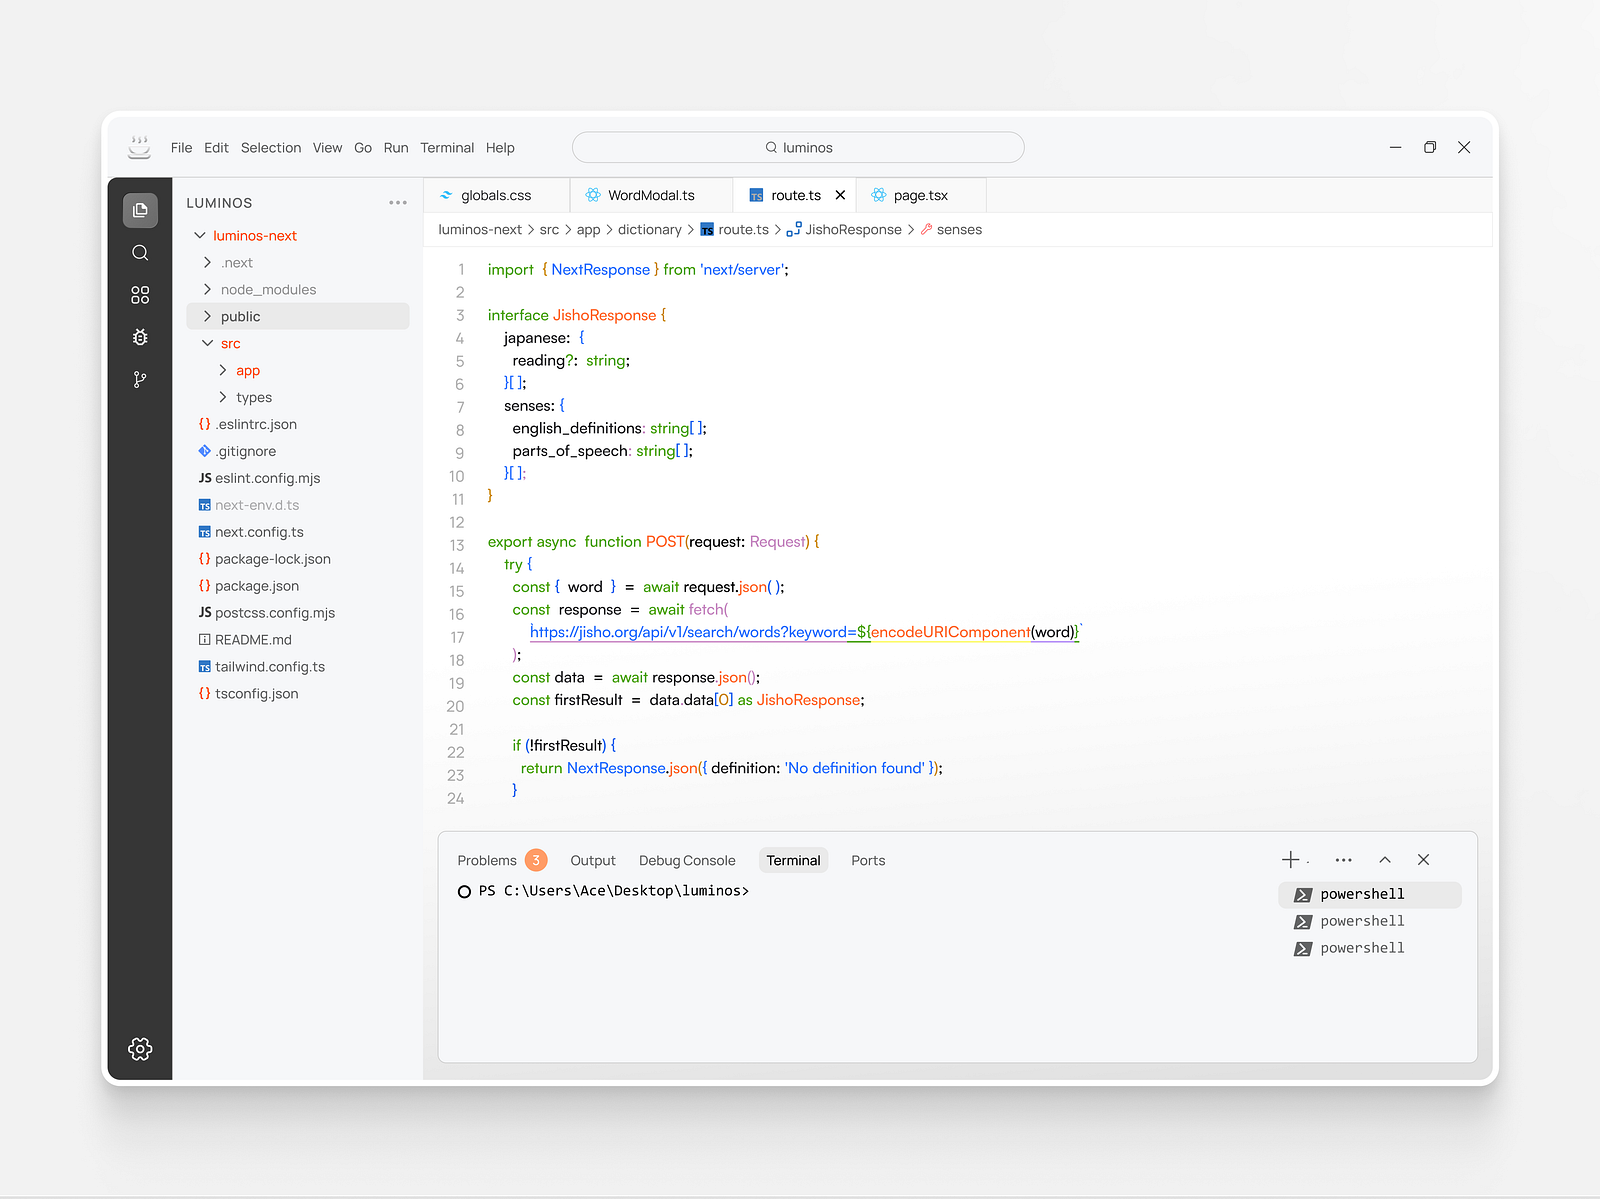
Task: Open the Explorer panel icon
Action: [x=139, y=210]
